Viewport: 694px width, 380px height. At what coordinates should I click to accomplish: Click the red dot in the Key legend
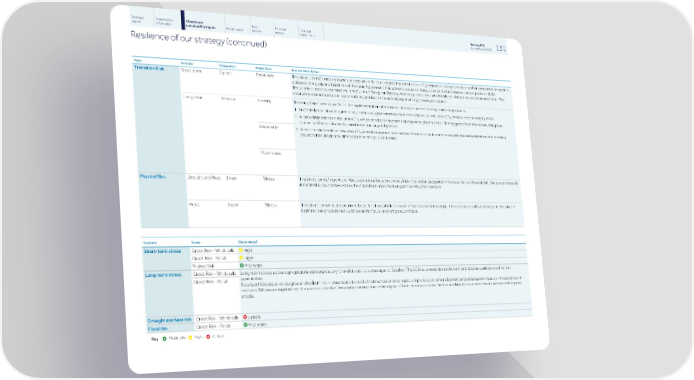pos(208,337)
